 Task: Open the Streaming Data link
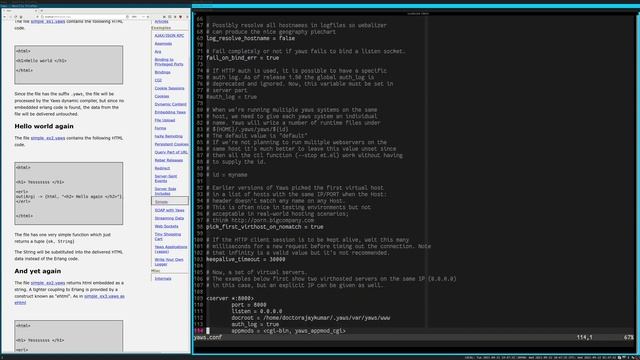coord(169,218)
